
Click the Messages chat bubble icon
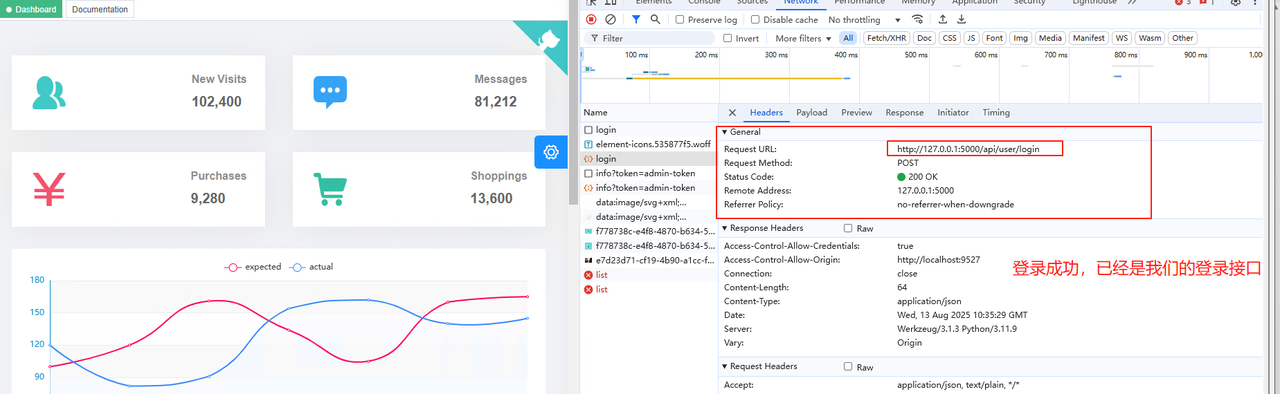(x=330, y=92)
